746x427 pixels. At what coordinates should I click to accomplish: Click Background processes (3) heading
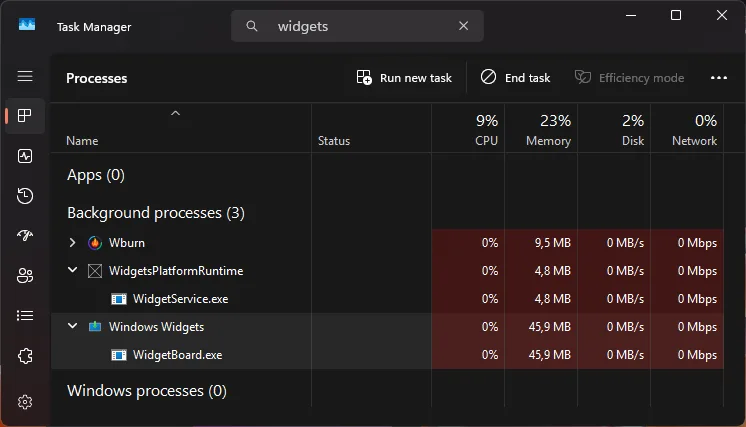[156, 213]
